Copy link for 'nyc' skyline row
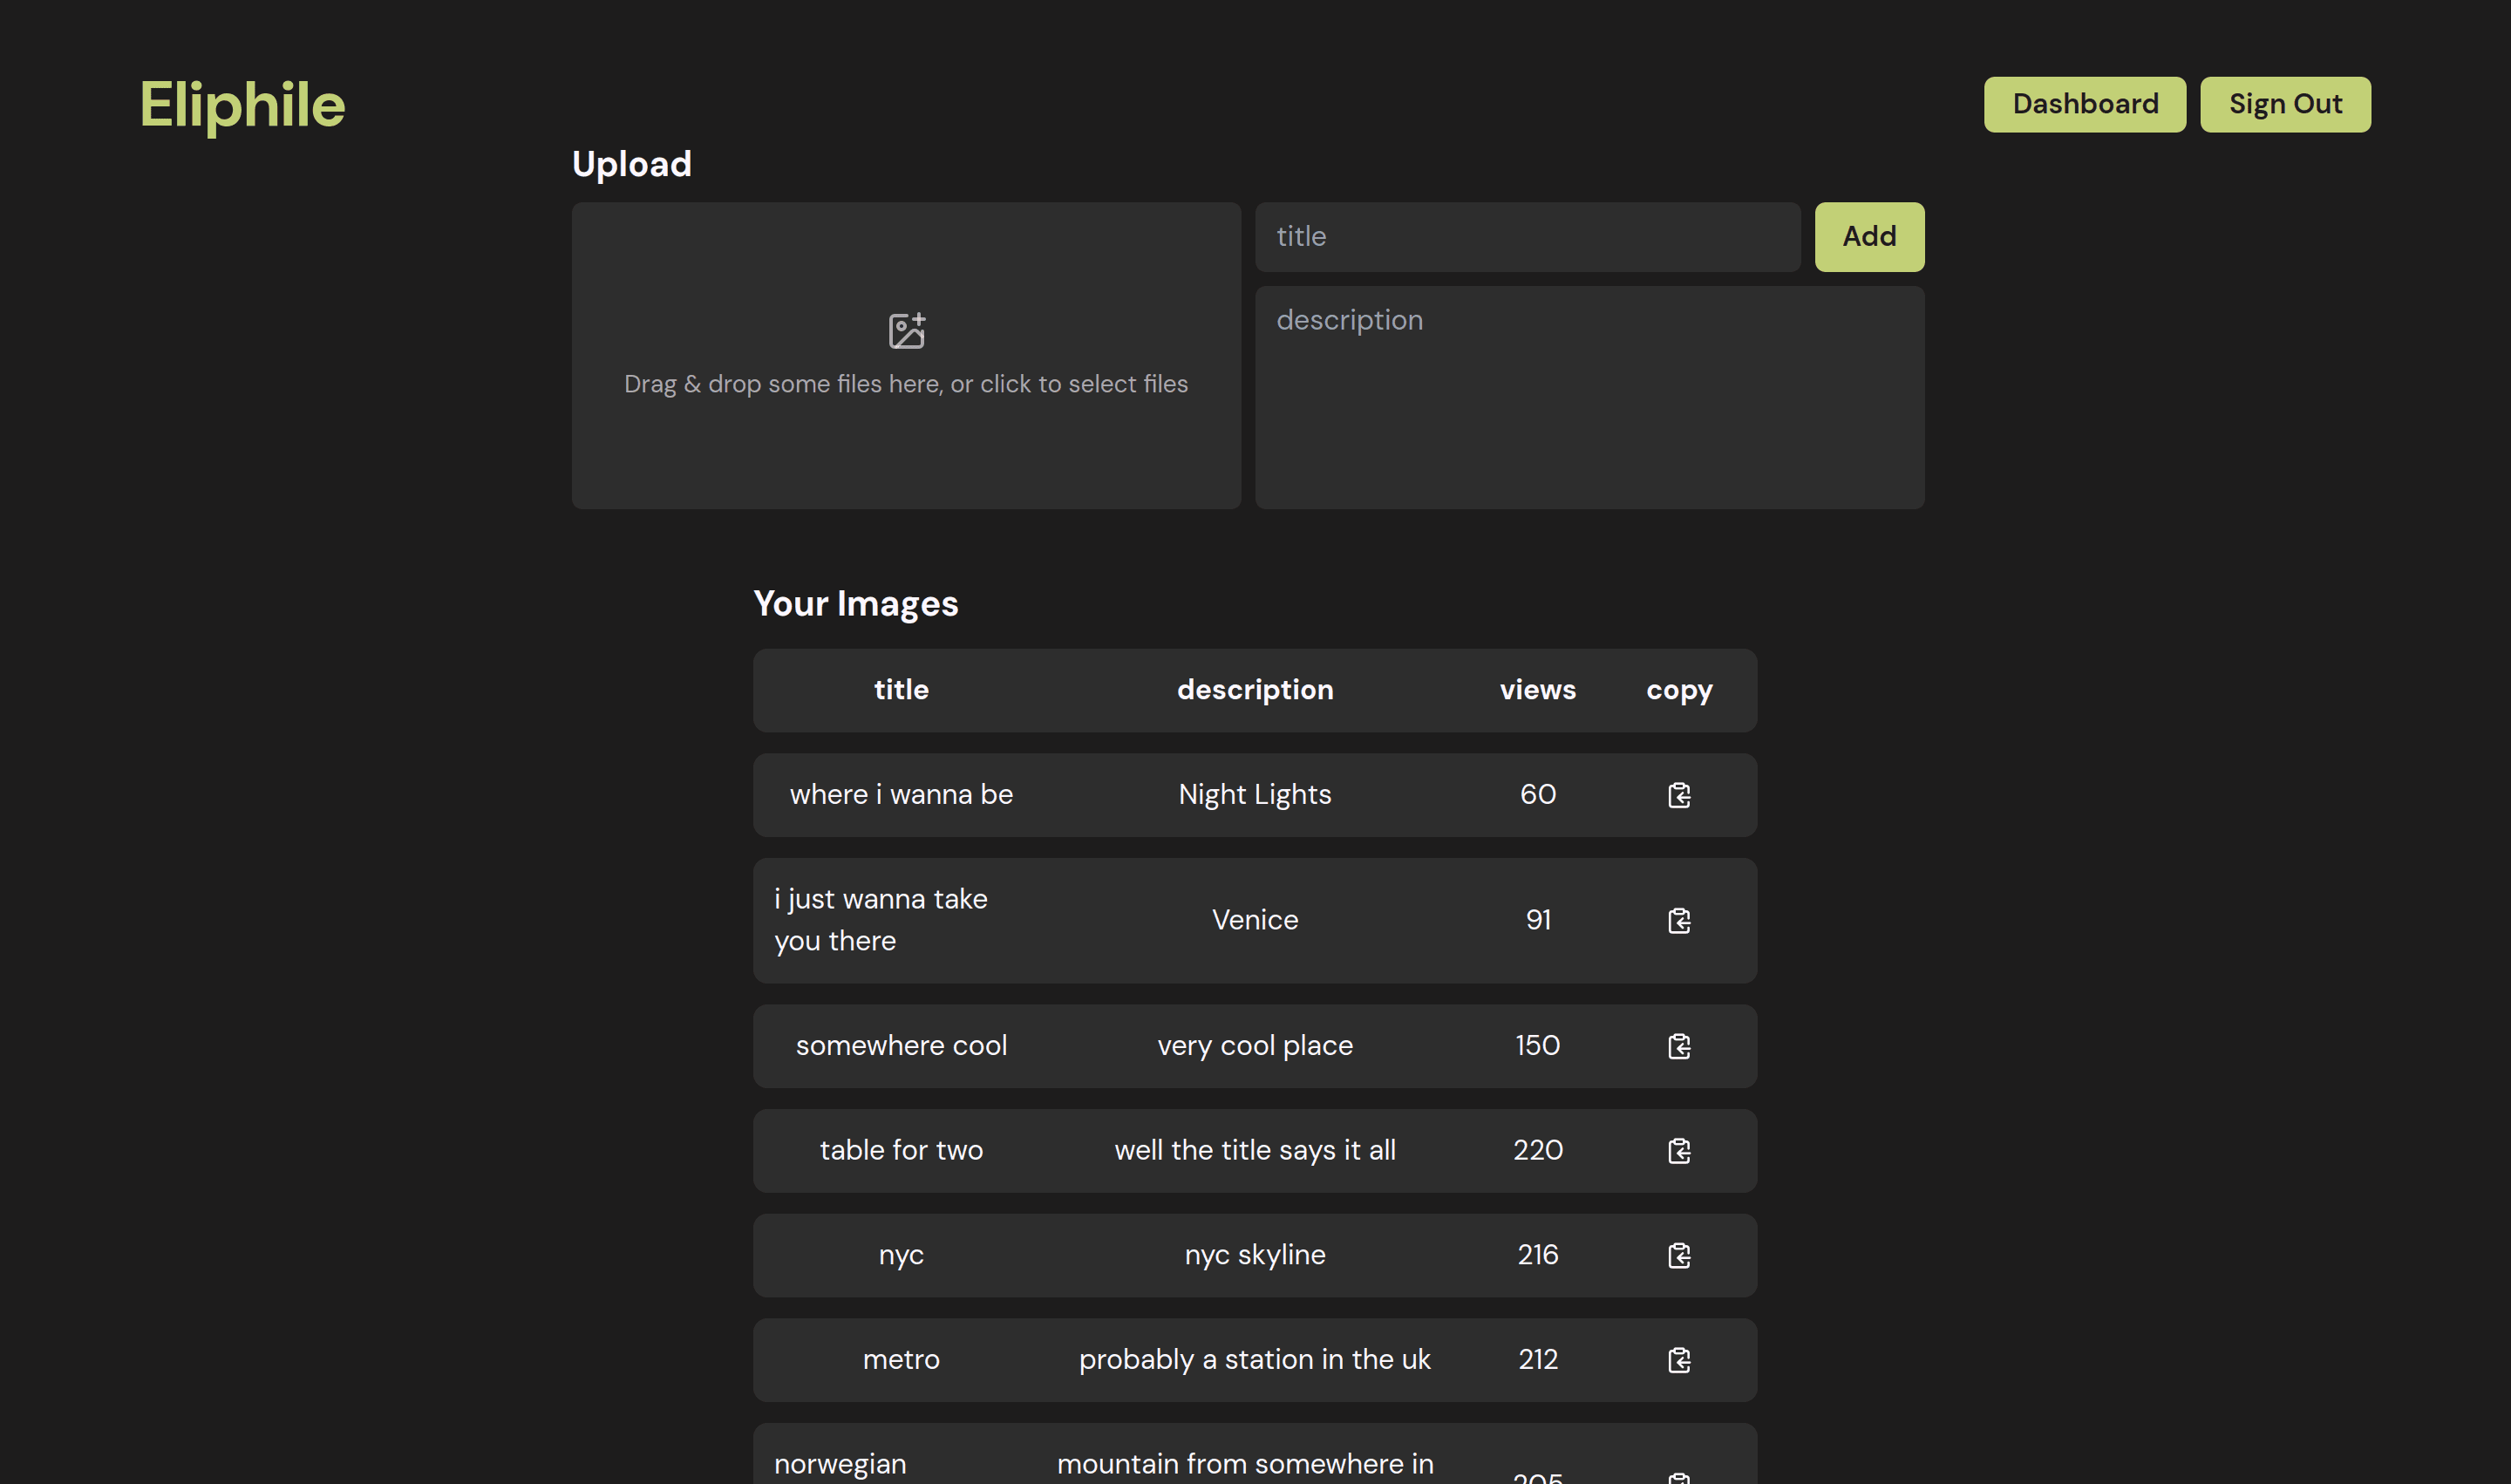 (1679, 1255)
